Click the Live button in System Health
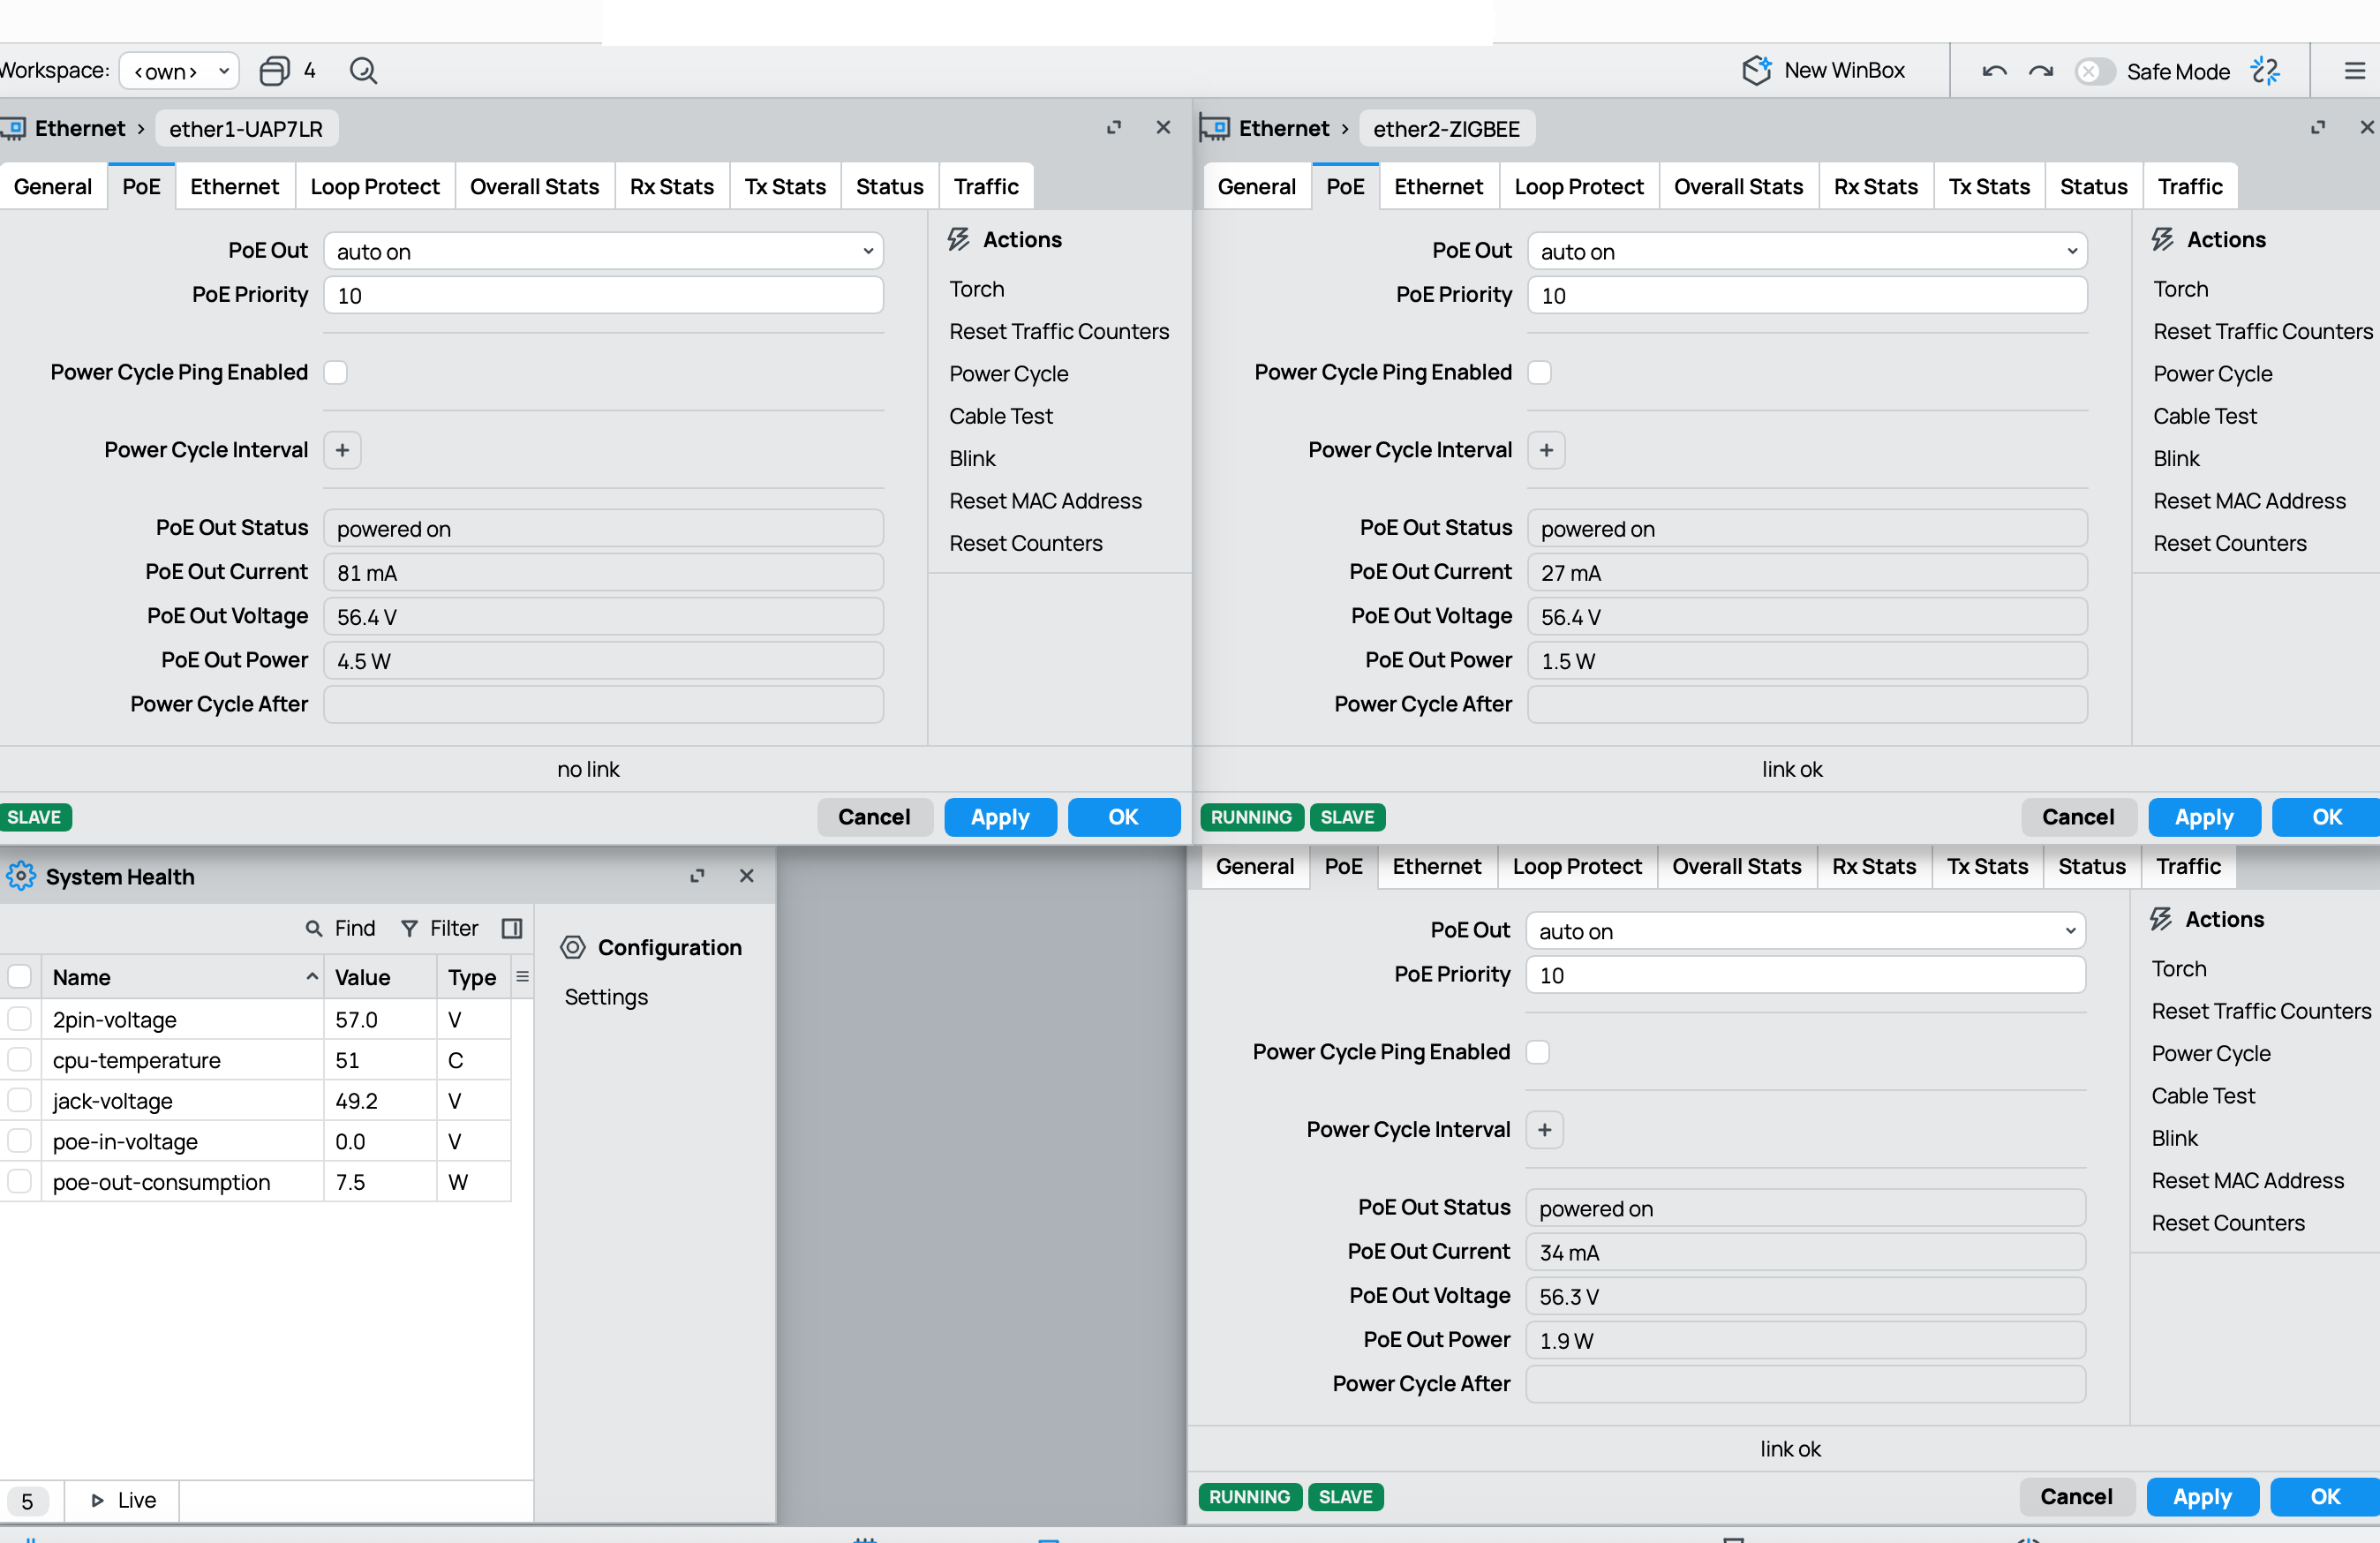The image size is (2380, 1543). click(123, 1500)
